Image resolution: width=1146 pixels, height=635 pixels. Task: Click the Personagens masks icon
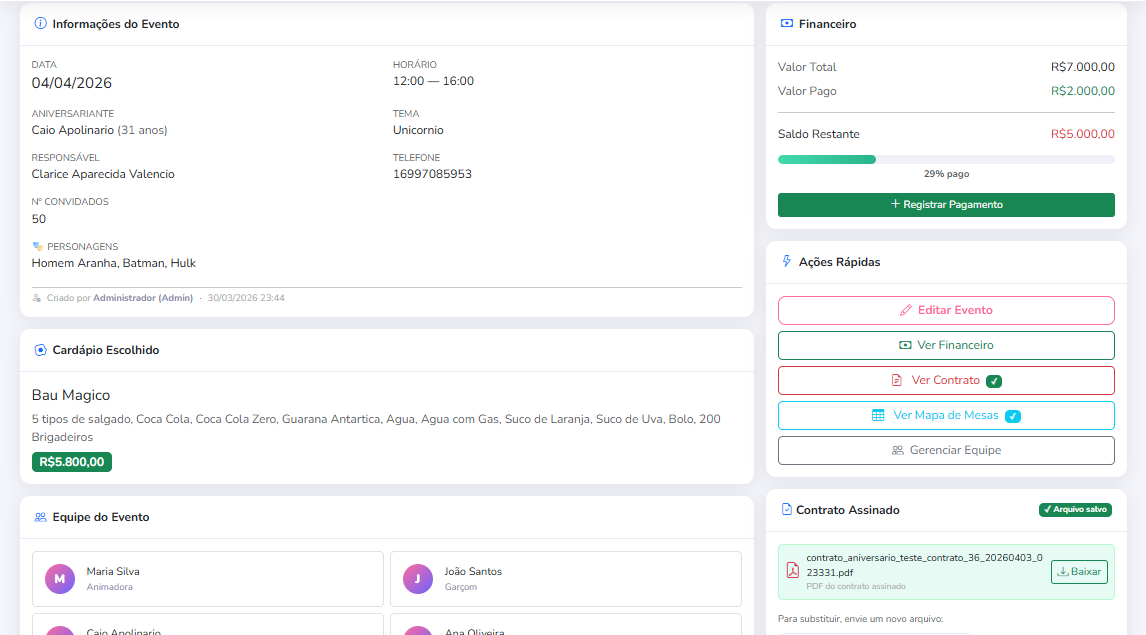38,246
